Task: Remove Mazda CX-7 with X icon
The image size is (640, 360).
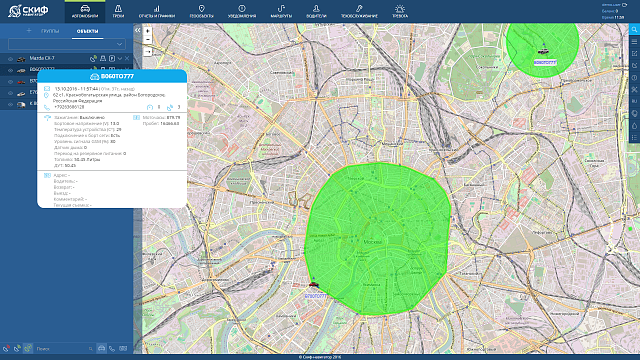Action: (127, 59)
